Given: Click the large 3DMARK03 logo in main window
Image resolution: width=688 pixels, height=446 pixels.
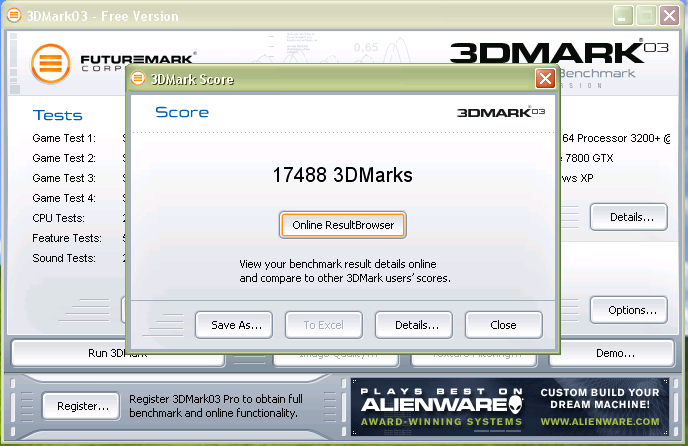Looking at the screenshot, I should click(x=559, y=53).
